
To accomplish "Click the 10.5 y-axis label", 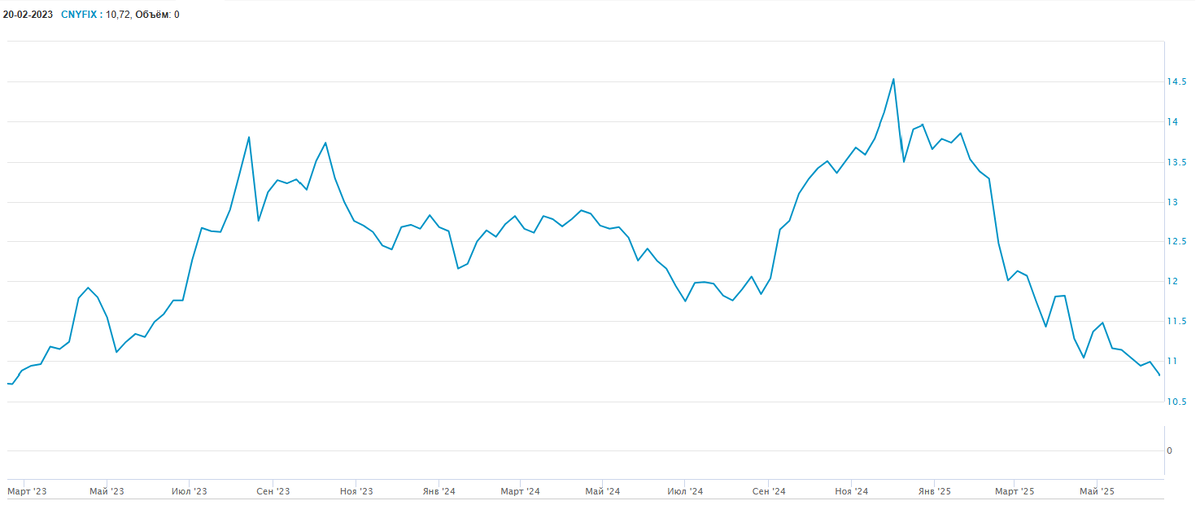I will pos(1178,402).
